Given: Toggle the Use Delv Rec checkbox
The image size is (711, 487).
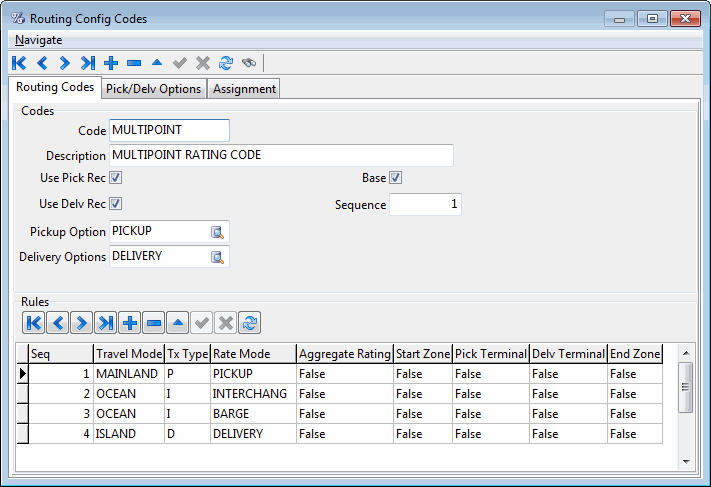Looking at the screenshot, I should coord(116,204).
